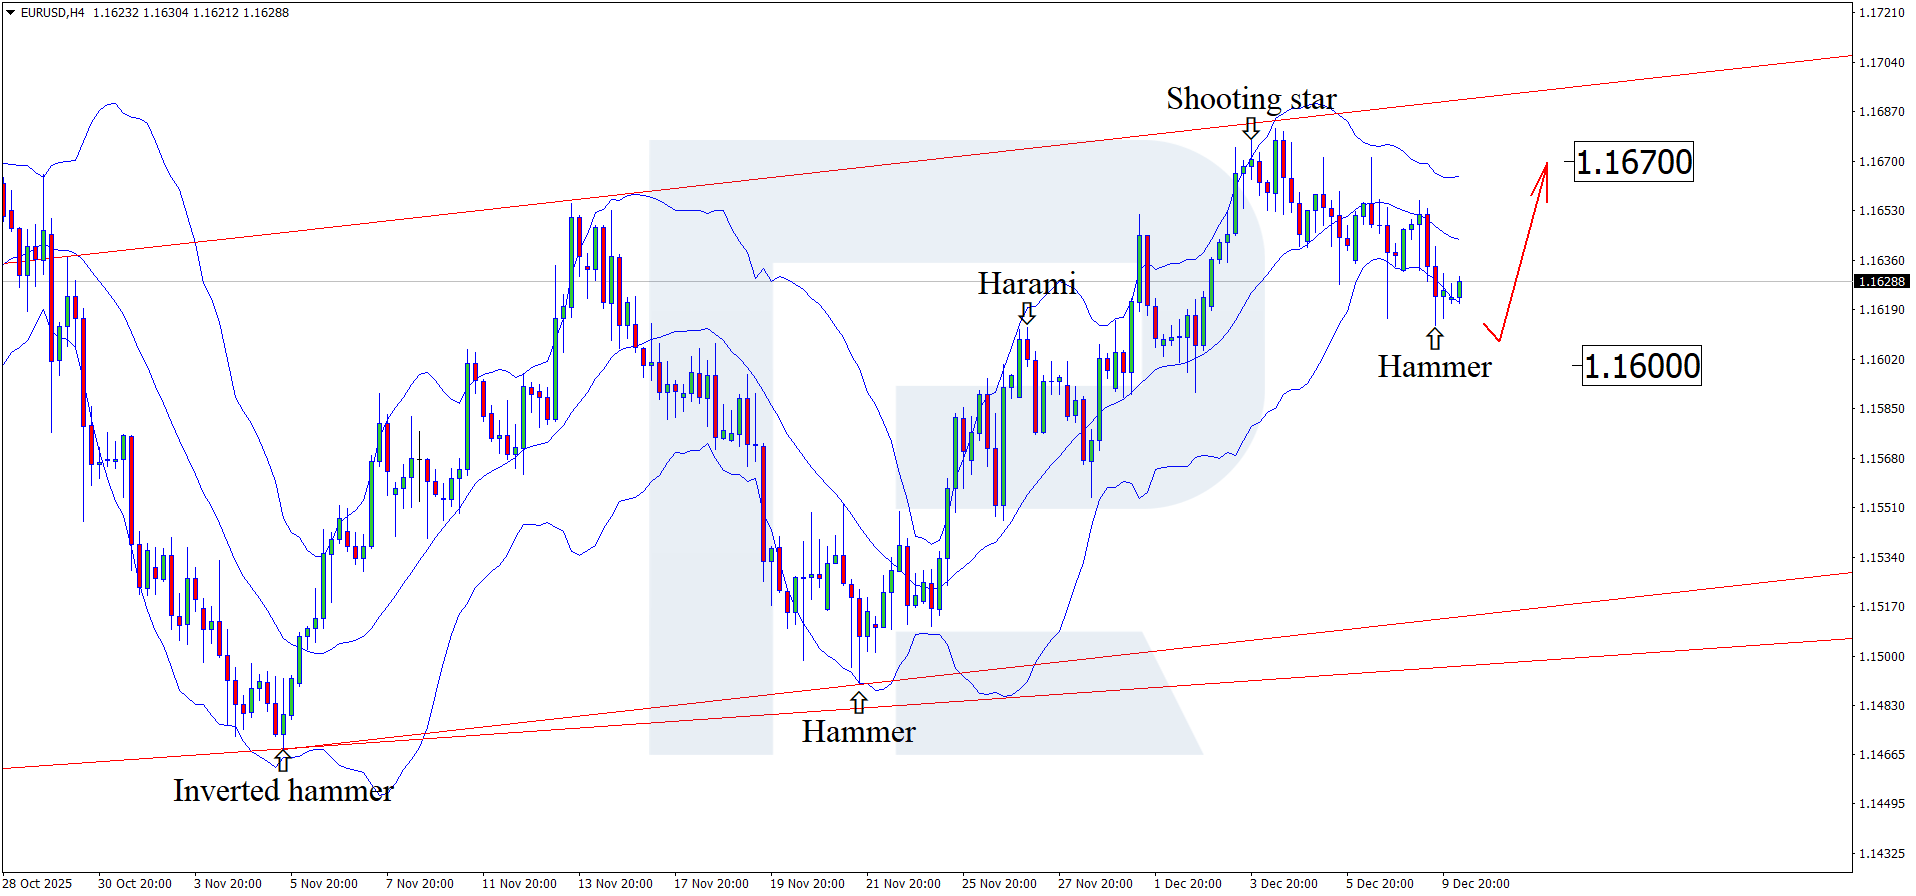Click the up arrow above the bottom-center Hammer label
Screen dimensions: 1916x896
coord(859,702)
